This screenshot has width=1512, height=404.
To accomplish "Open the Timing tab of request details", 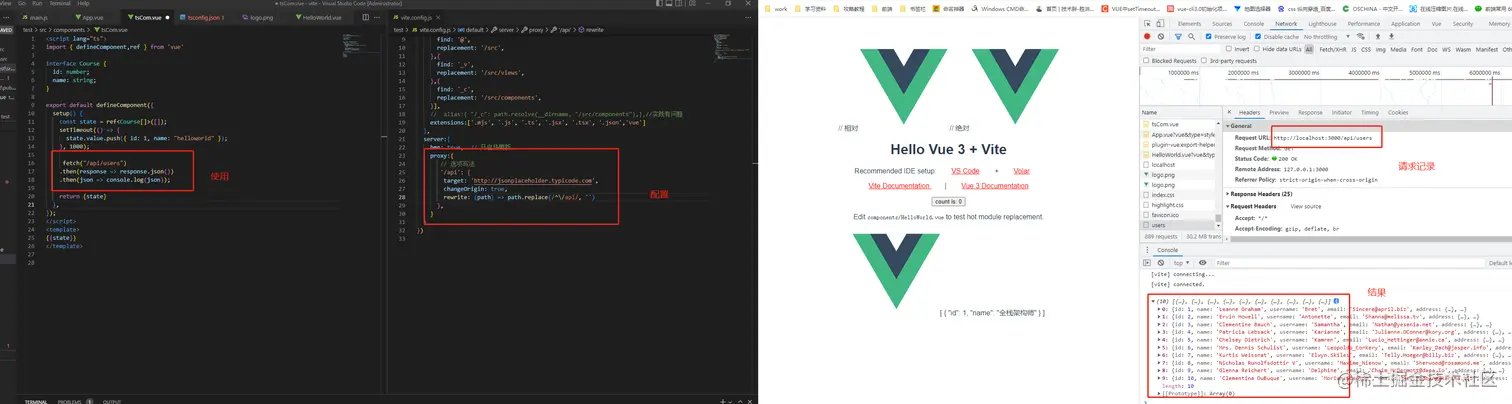I will click(x=1370, y=112).
